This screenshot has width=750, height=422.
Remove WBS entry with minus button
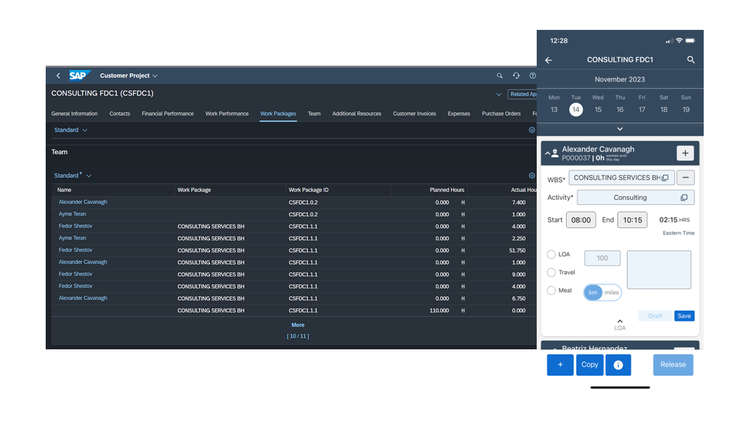point(685,178)
